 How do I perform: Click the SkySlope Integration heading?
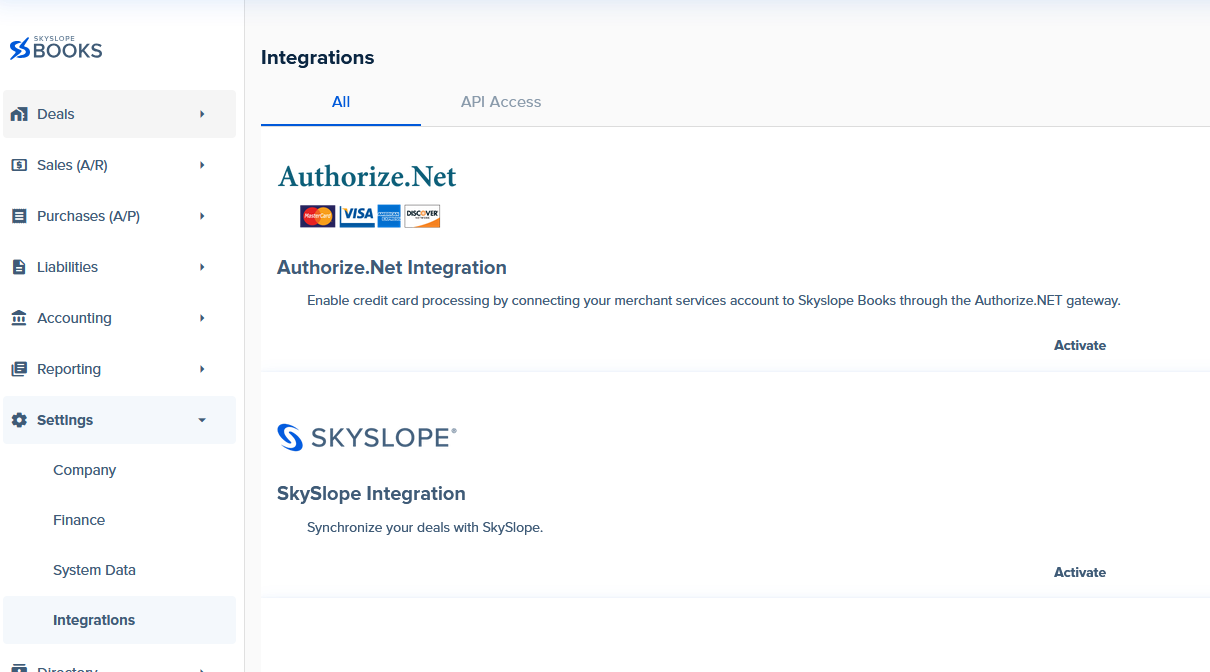(371, 494)
